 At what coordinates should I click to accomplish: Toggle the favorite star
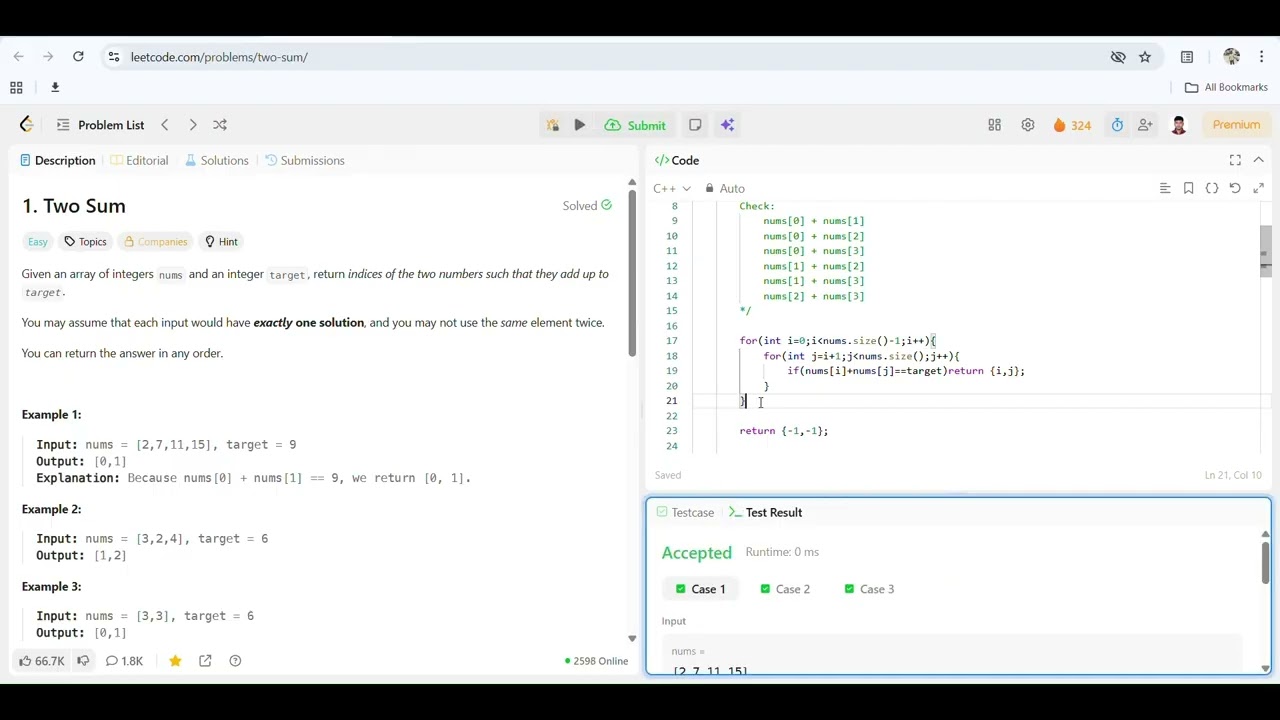[x=175, y=661]
